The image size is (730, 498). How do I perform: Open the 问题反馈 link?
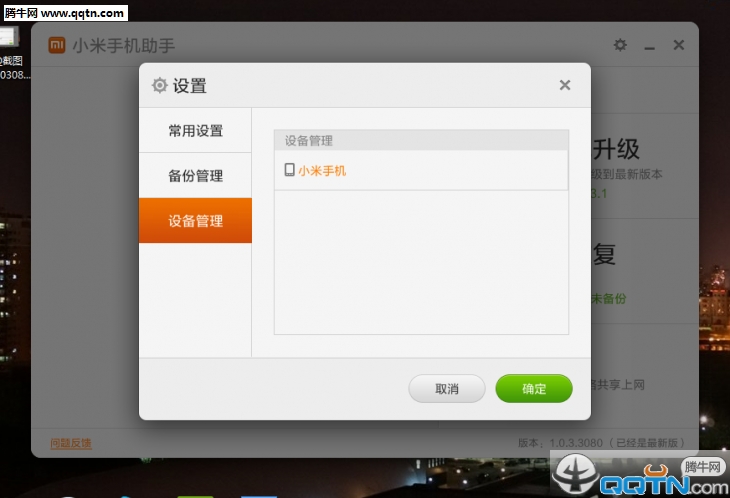[71, 443]
